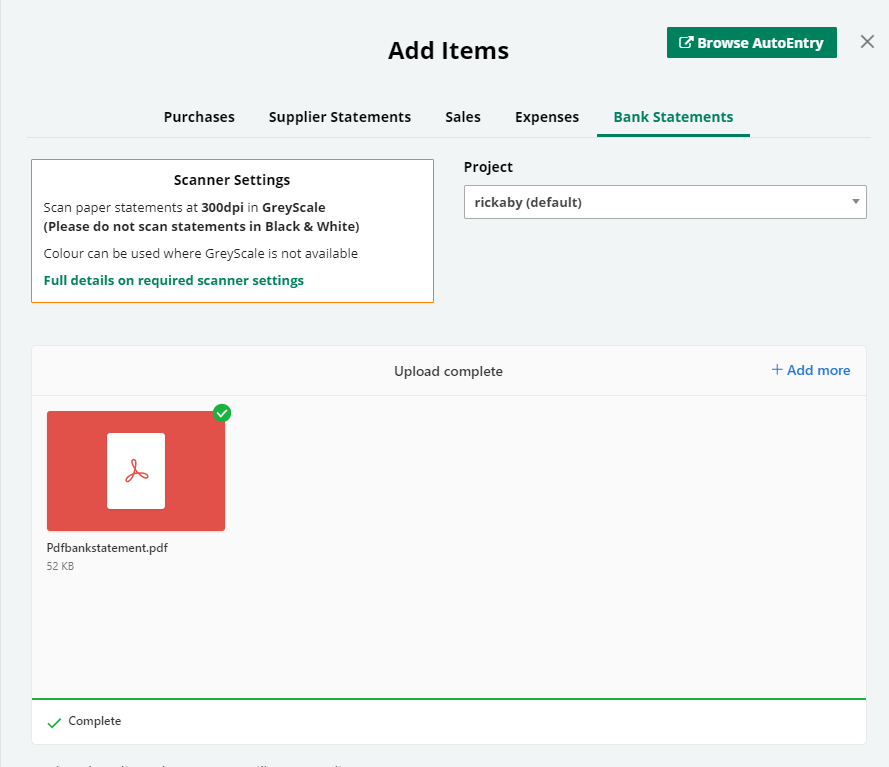This screenshot has height=767, width=889.
Task: Click the Pdfbankstatement.pdf thumbnail
Action: [x=136, y=471]
